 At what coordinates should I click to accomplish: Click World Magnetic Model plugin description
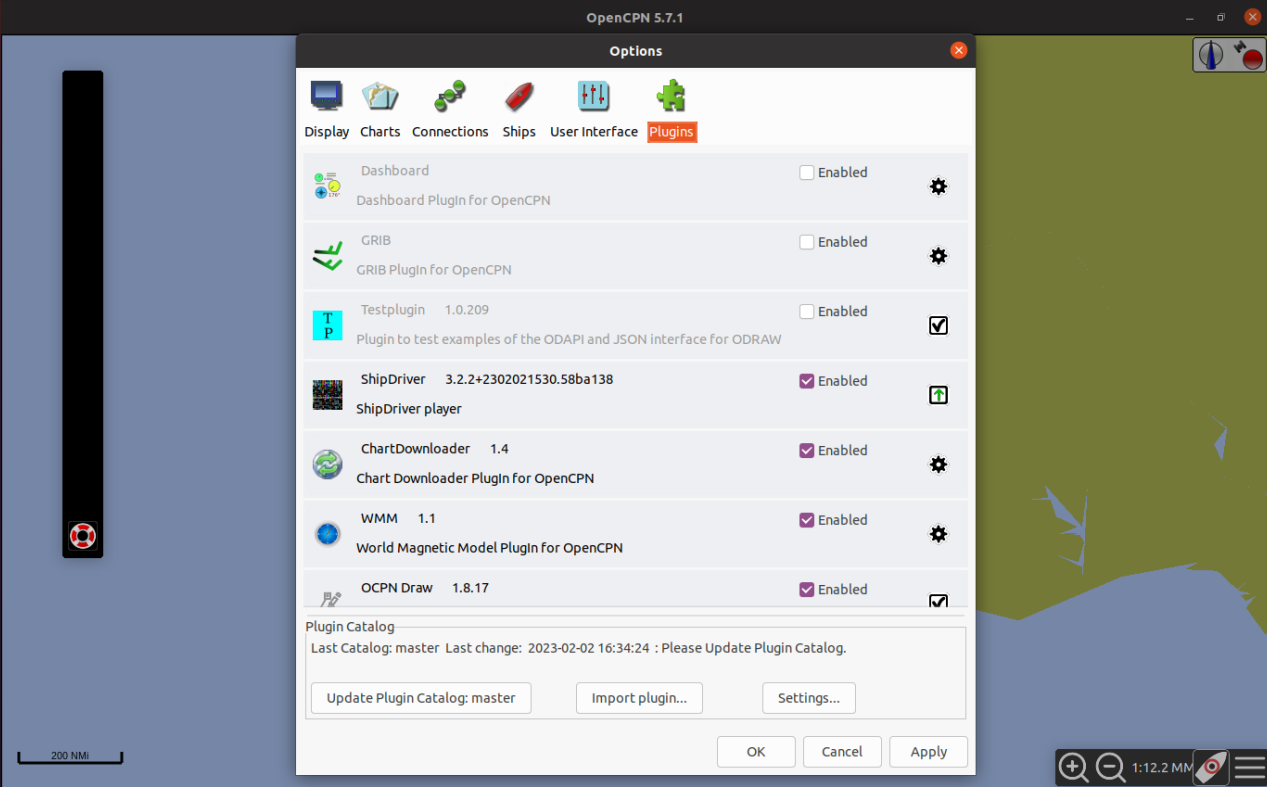click(490, 548)
